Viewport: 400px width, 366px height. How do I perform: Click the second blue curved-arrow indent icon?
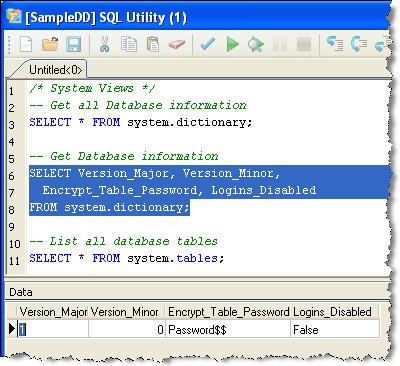(x=359, y=44)
